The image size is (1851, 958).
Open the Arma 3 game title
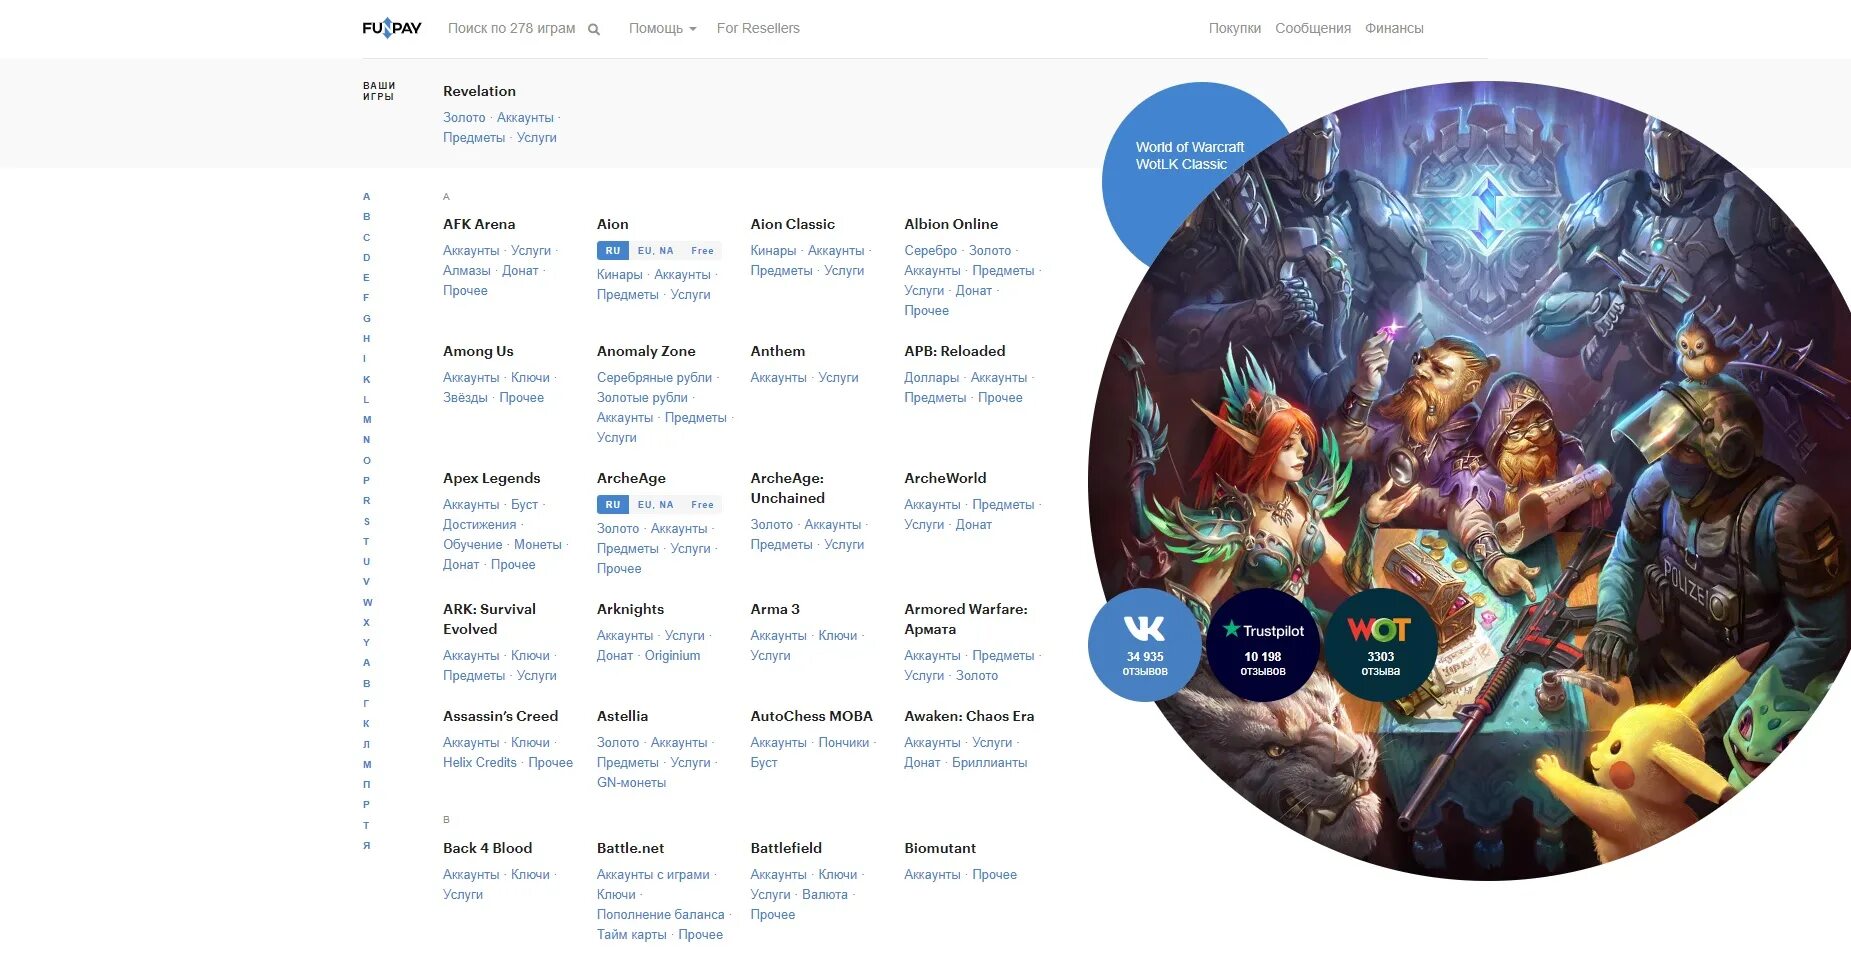click(x=775, y=609)
